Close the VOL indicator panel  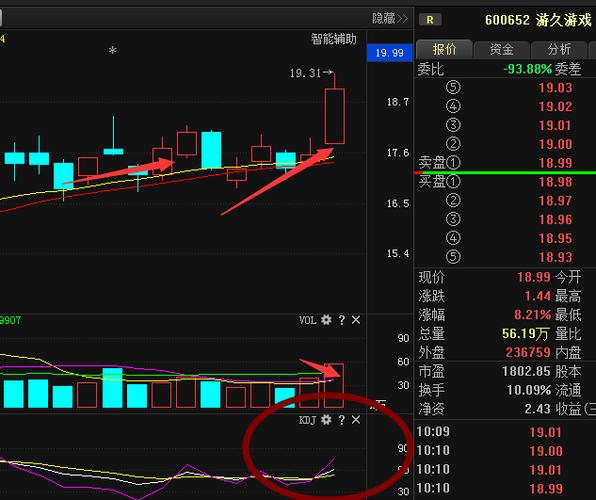click(x=356, y=320)
